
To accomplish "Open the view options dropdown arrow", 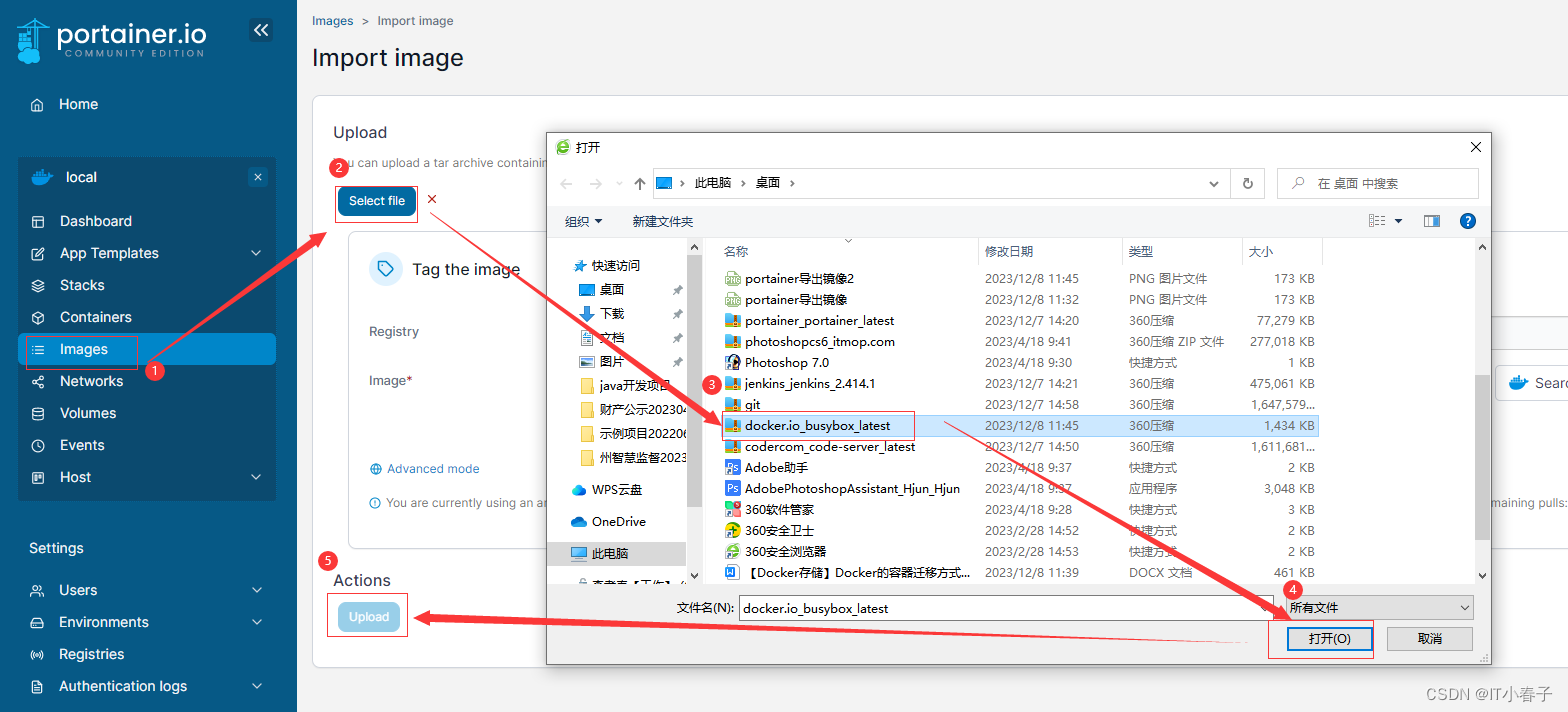I will 1398,221.
